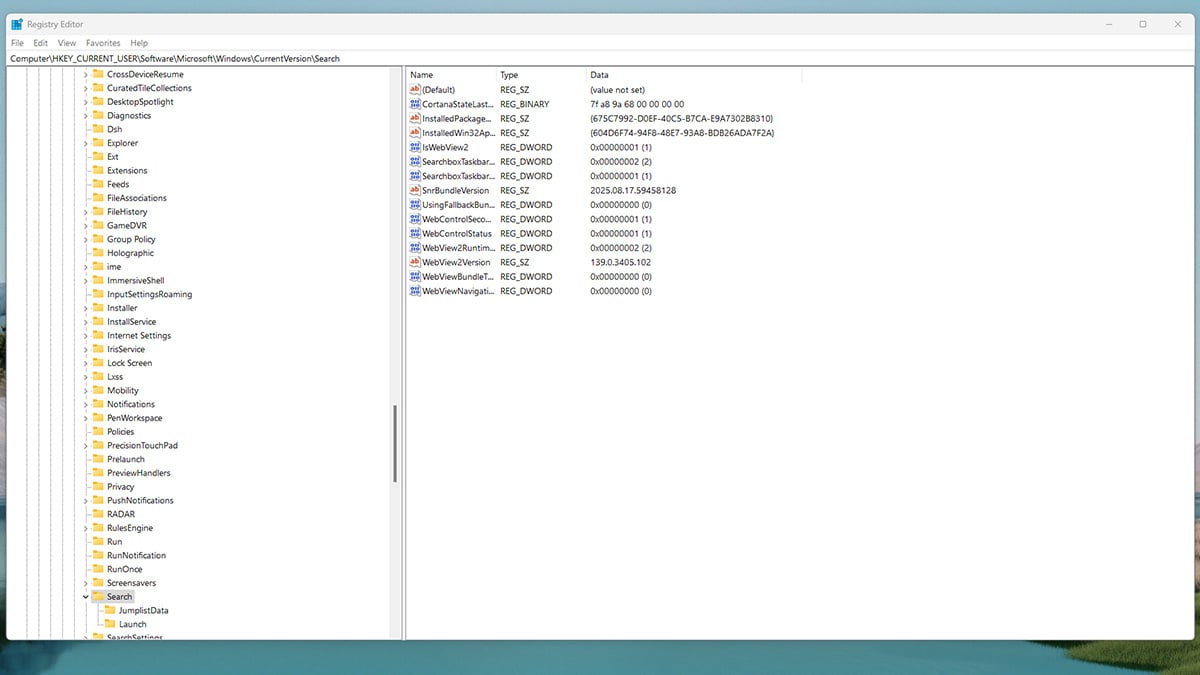1200x675 pixels.
Task: Click the binary icon of CortanaStateLast value
Action: pos(415,104)
